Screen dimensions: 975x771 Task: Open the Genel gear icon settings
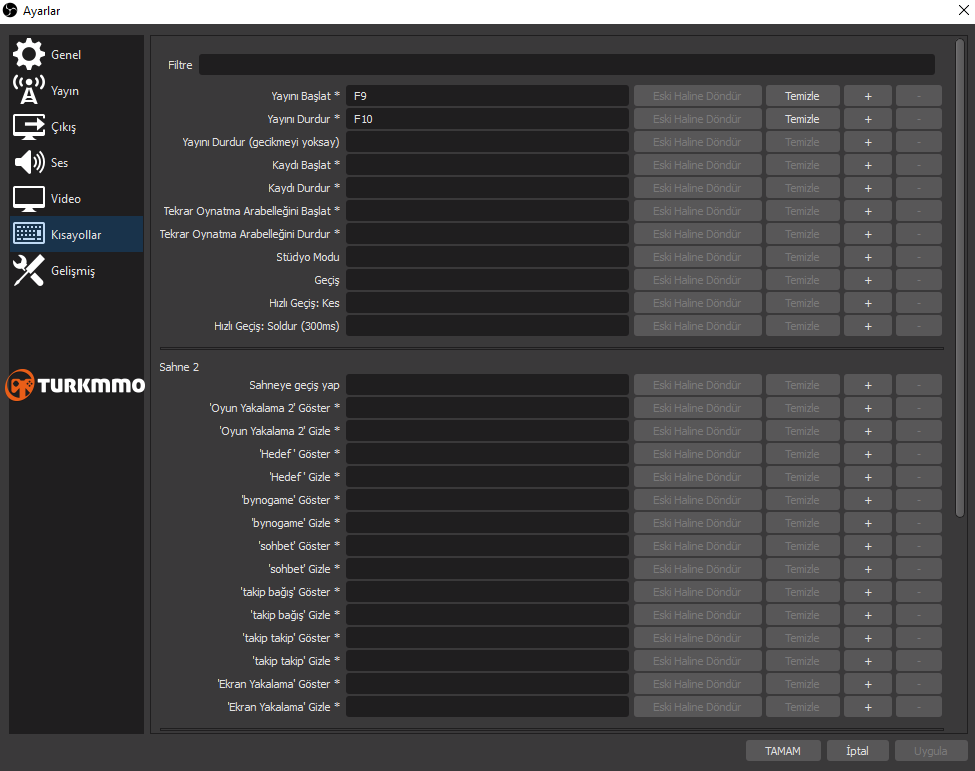(x=29, y=54)
